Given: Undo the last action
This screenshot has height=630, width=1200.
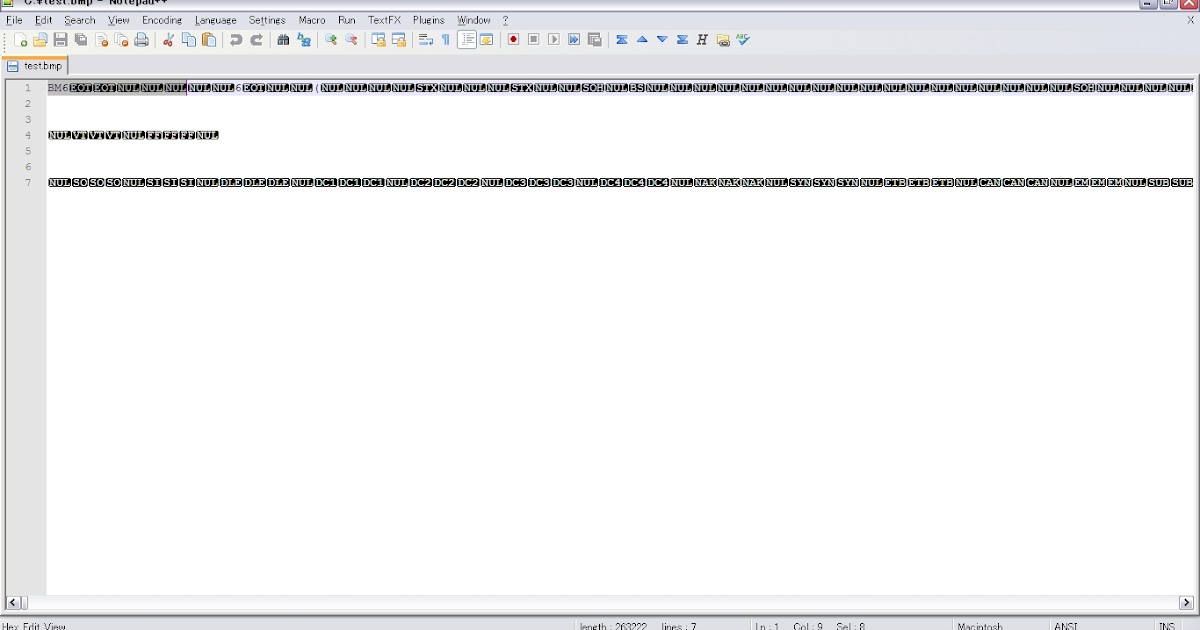Looking at the screenshot, I should 236,40.
